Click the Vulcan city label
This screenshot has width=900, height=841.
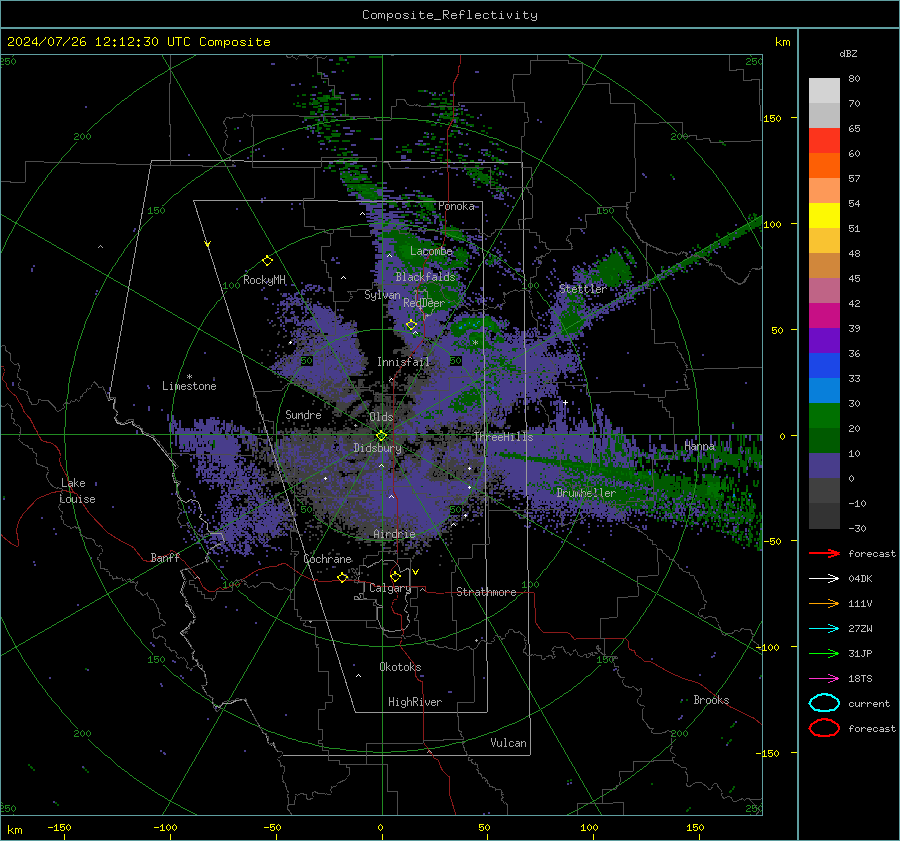(x=508, y=743)
